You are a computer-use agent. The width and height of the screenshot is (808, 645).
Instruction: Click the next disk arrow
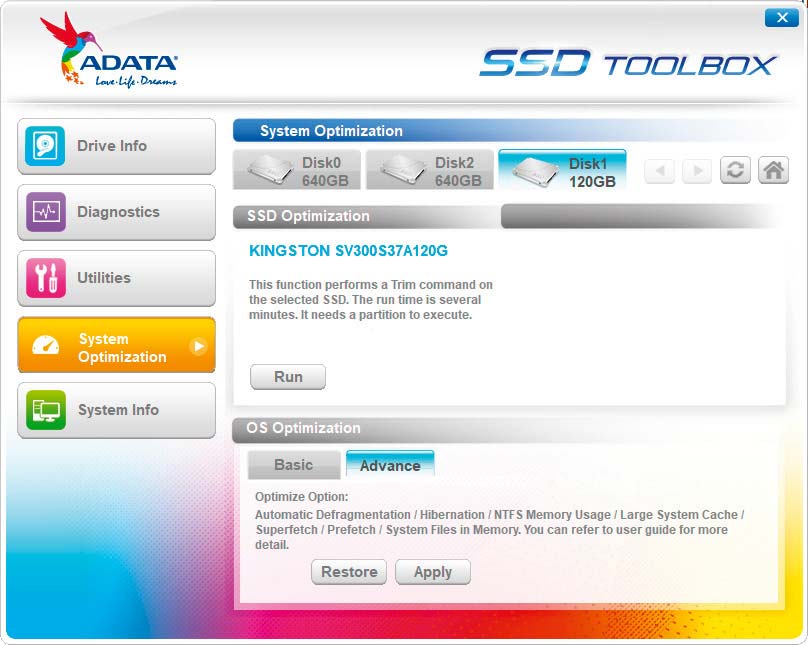tap(697, 170)
